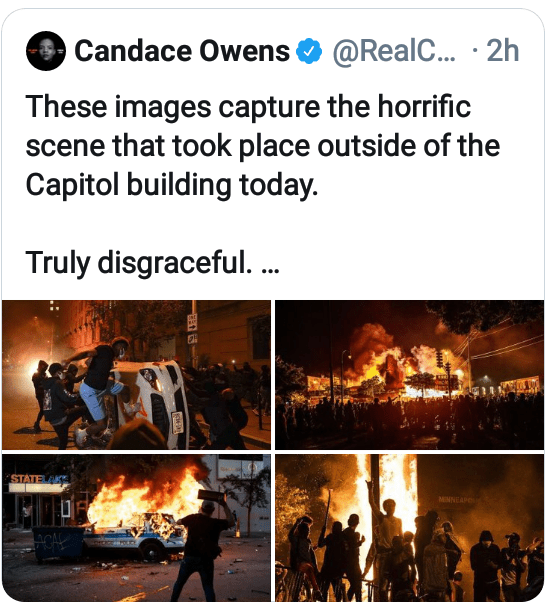The image size is (549, 616).
Task: Click the dumpster in burning car photo
Action: click(58, 544)
